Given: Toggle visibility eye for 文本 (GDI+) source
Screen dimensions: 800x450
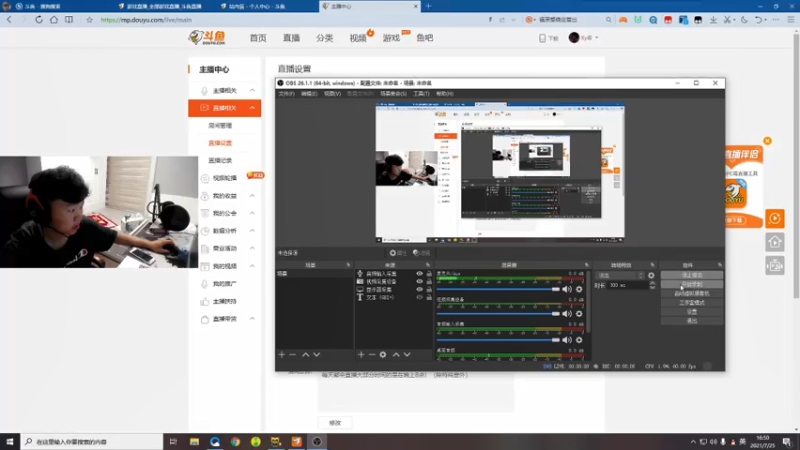Looking at the screenshot, I should pos(419,297).
